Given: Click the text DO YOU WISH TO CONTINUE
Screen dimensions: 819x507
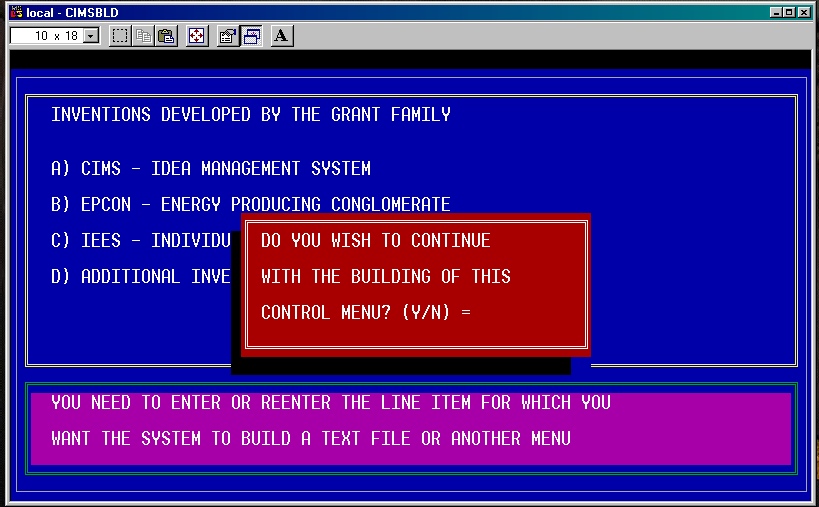Looking at the screenshot, I should tap(376, 240).
